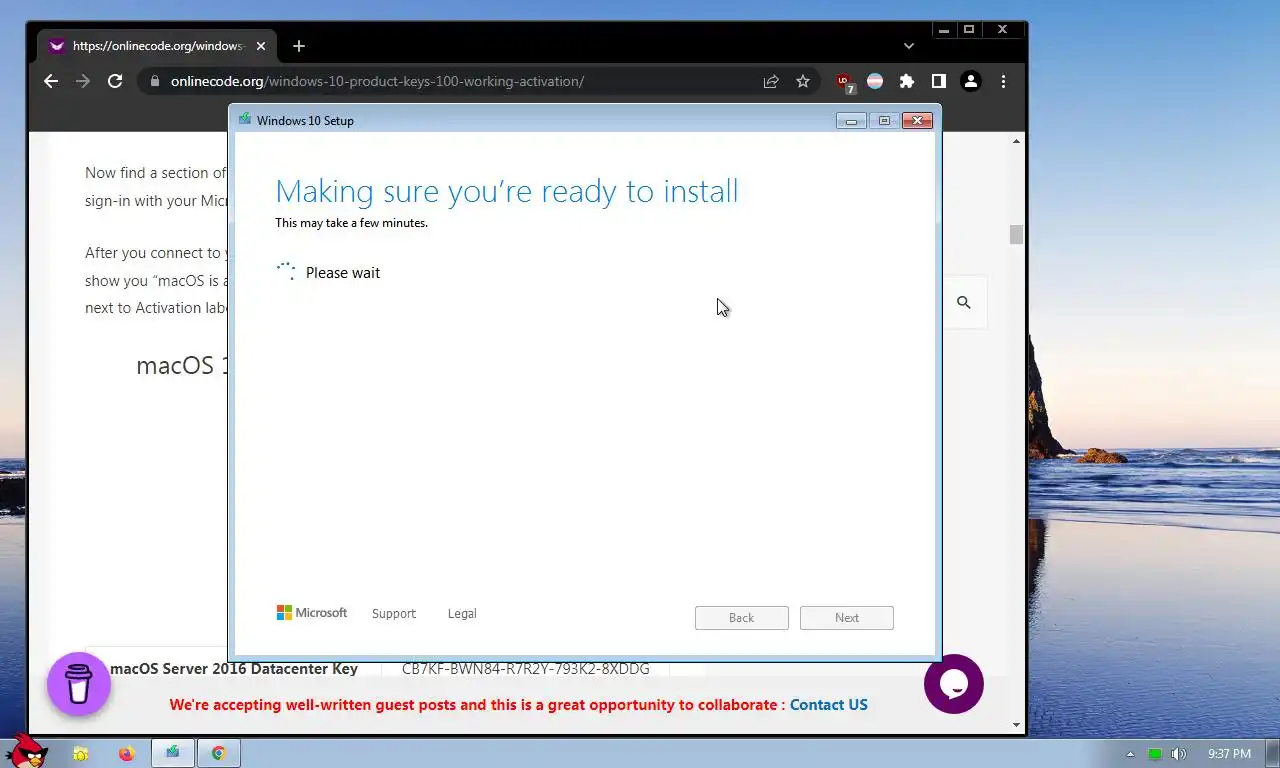1280x768 pixels.
Task: Open purple coffee cup donation button
Action: pos(79,684)
